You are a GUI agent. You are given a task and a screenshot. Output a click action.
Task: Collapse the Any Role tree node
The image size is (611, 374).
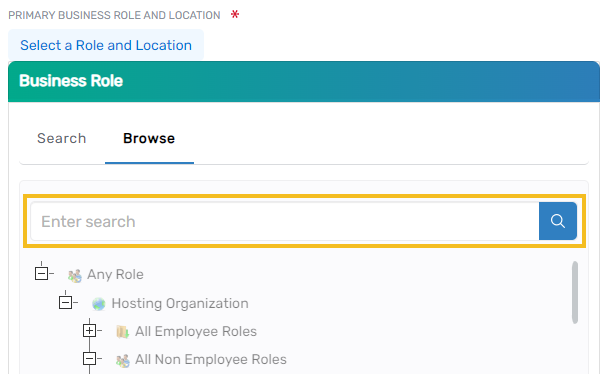[41, 273]
